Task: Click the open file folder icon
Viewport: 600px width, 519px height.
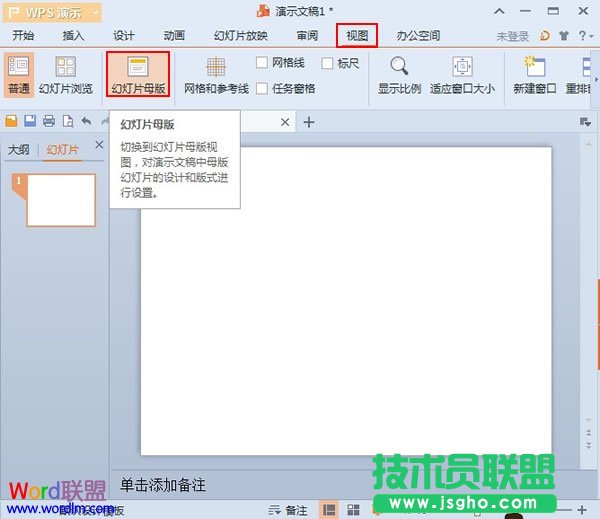Action: tap(11, 121)
